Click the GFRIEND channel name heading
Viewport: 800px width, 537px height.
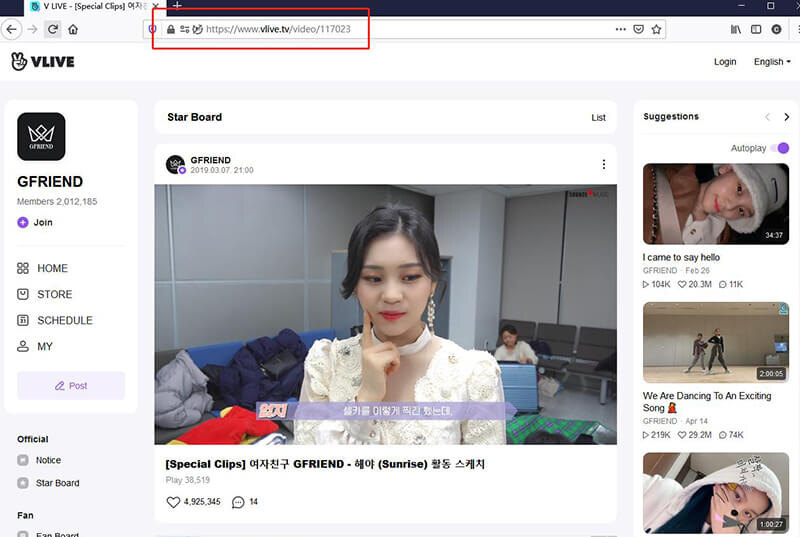pyautogui.click(x=50, y=182)
